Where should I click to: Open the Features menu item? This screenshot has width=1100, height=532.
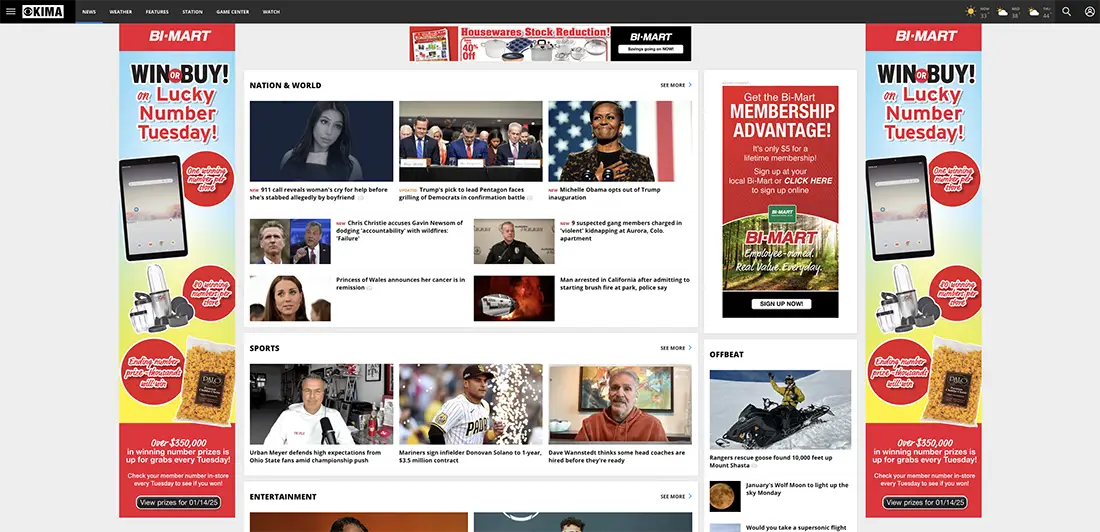(157, 12)
